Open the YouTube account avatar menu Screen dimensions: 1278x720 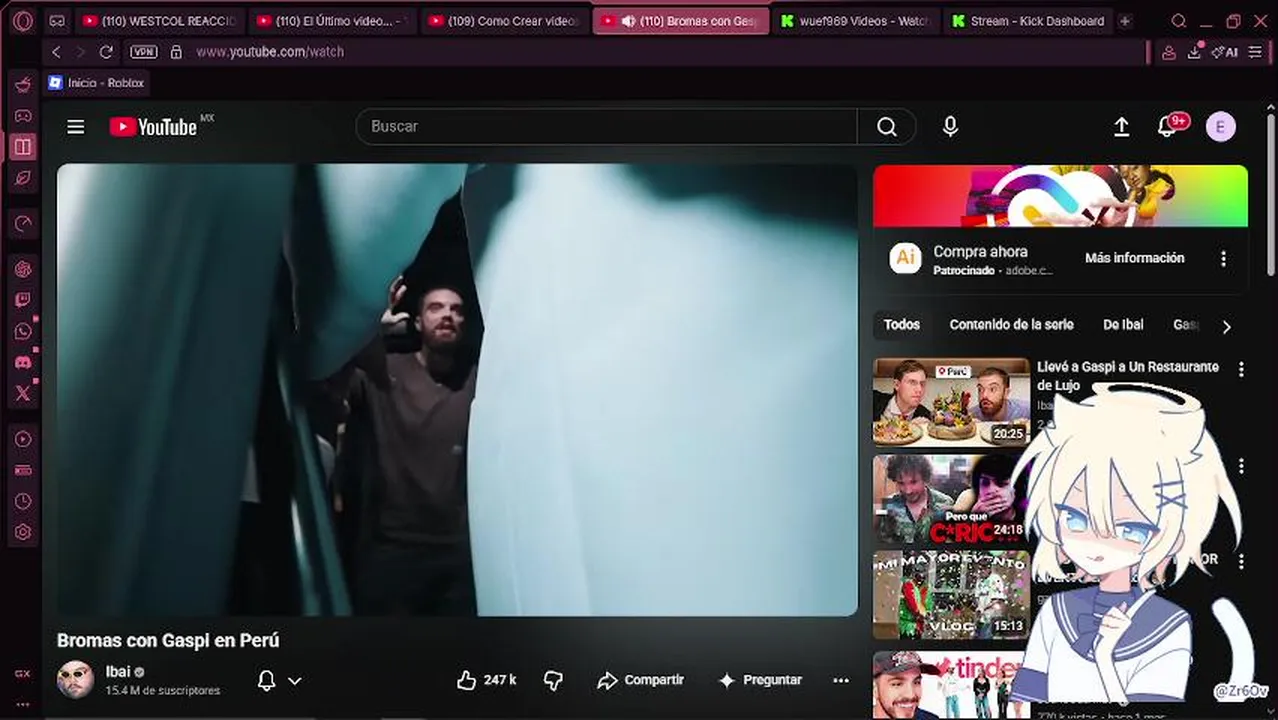point(1220,126)
